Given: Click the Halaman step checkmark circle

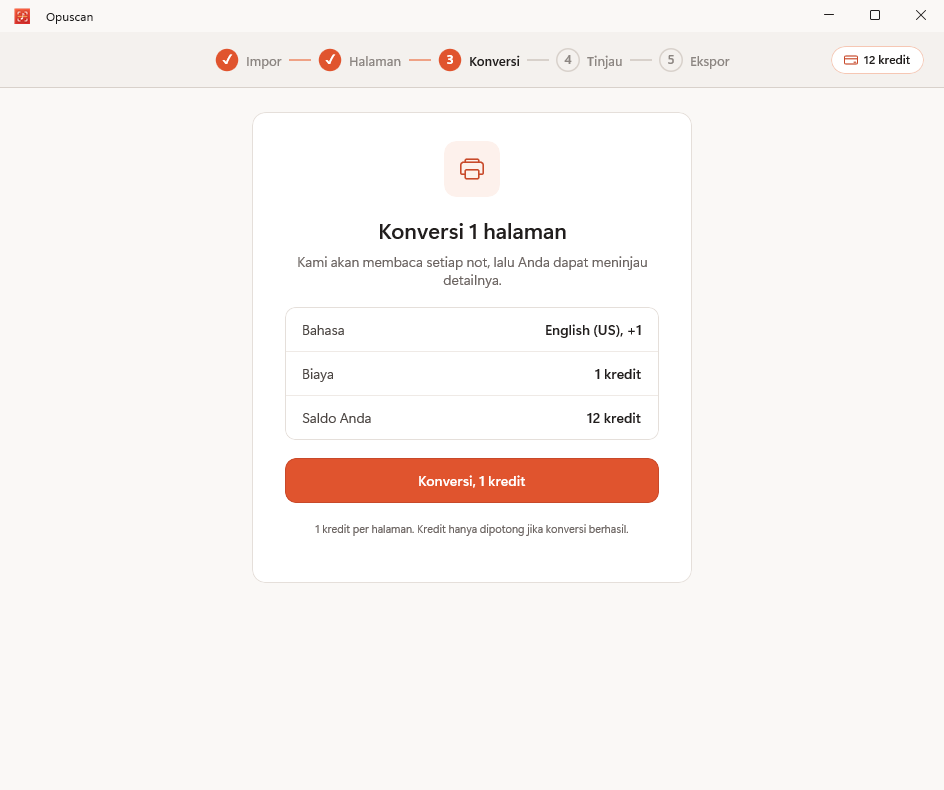Looking at the screenshot, I should pyautogui.click(x=330, y=60).
